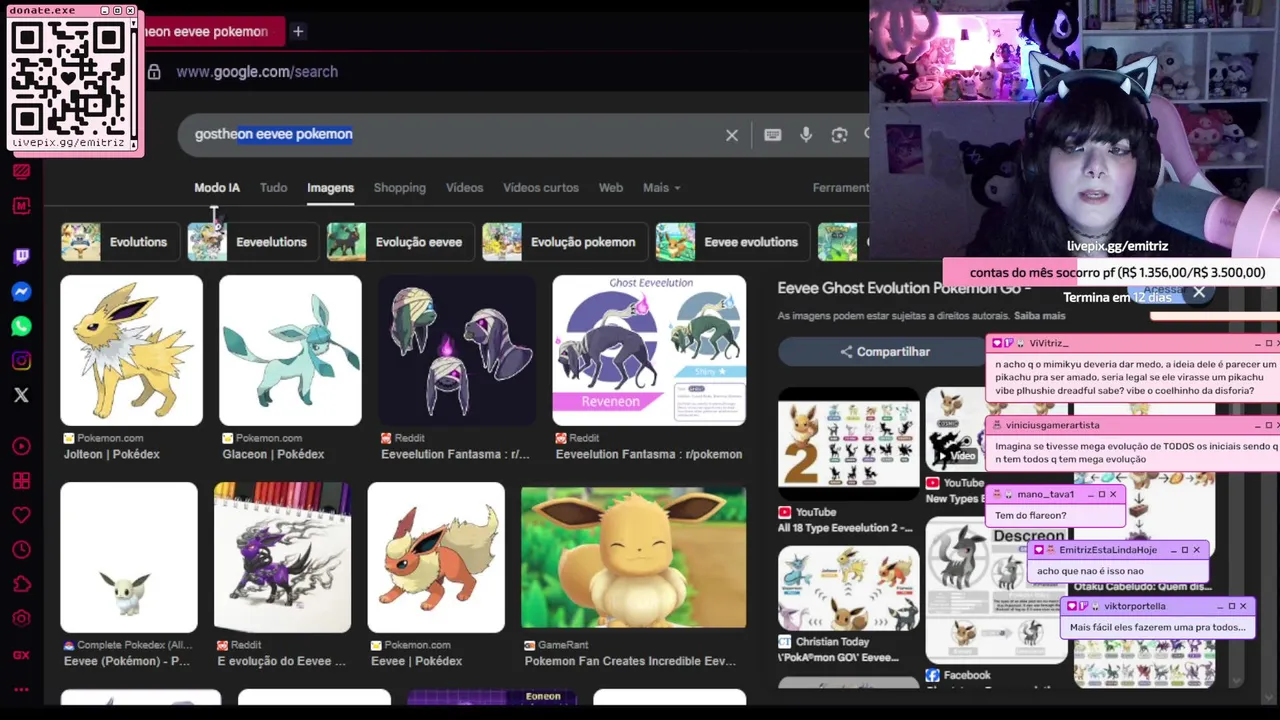The height and width of the screenshot is (720, 1280).
Task: Click the GX icon in sidebar
Action: pyautogui.click(x=21, y=655)
